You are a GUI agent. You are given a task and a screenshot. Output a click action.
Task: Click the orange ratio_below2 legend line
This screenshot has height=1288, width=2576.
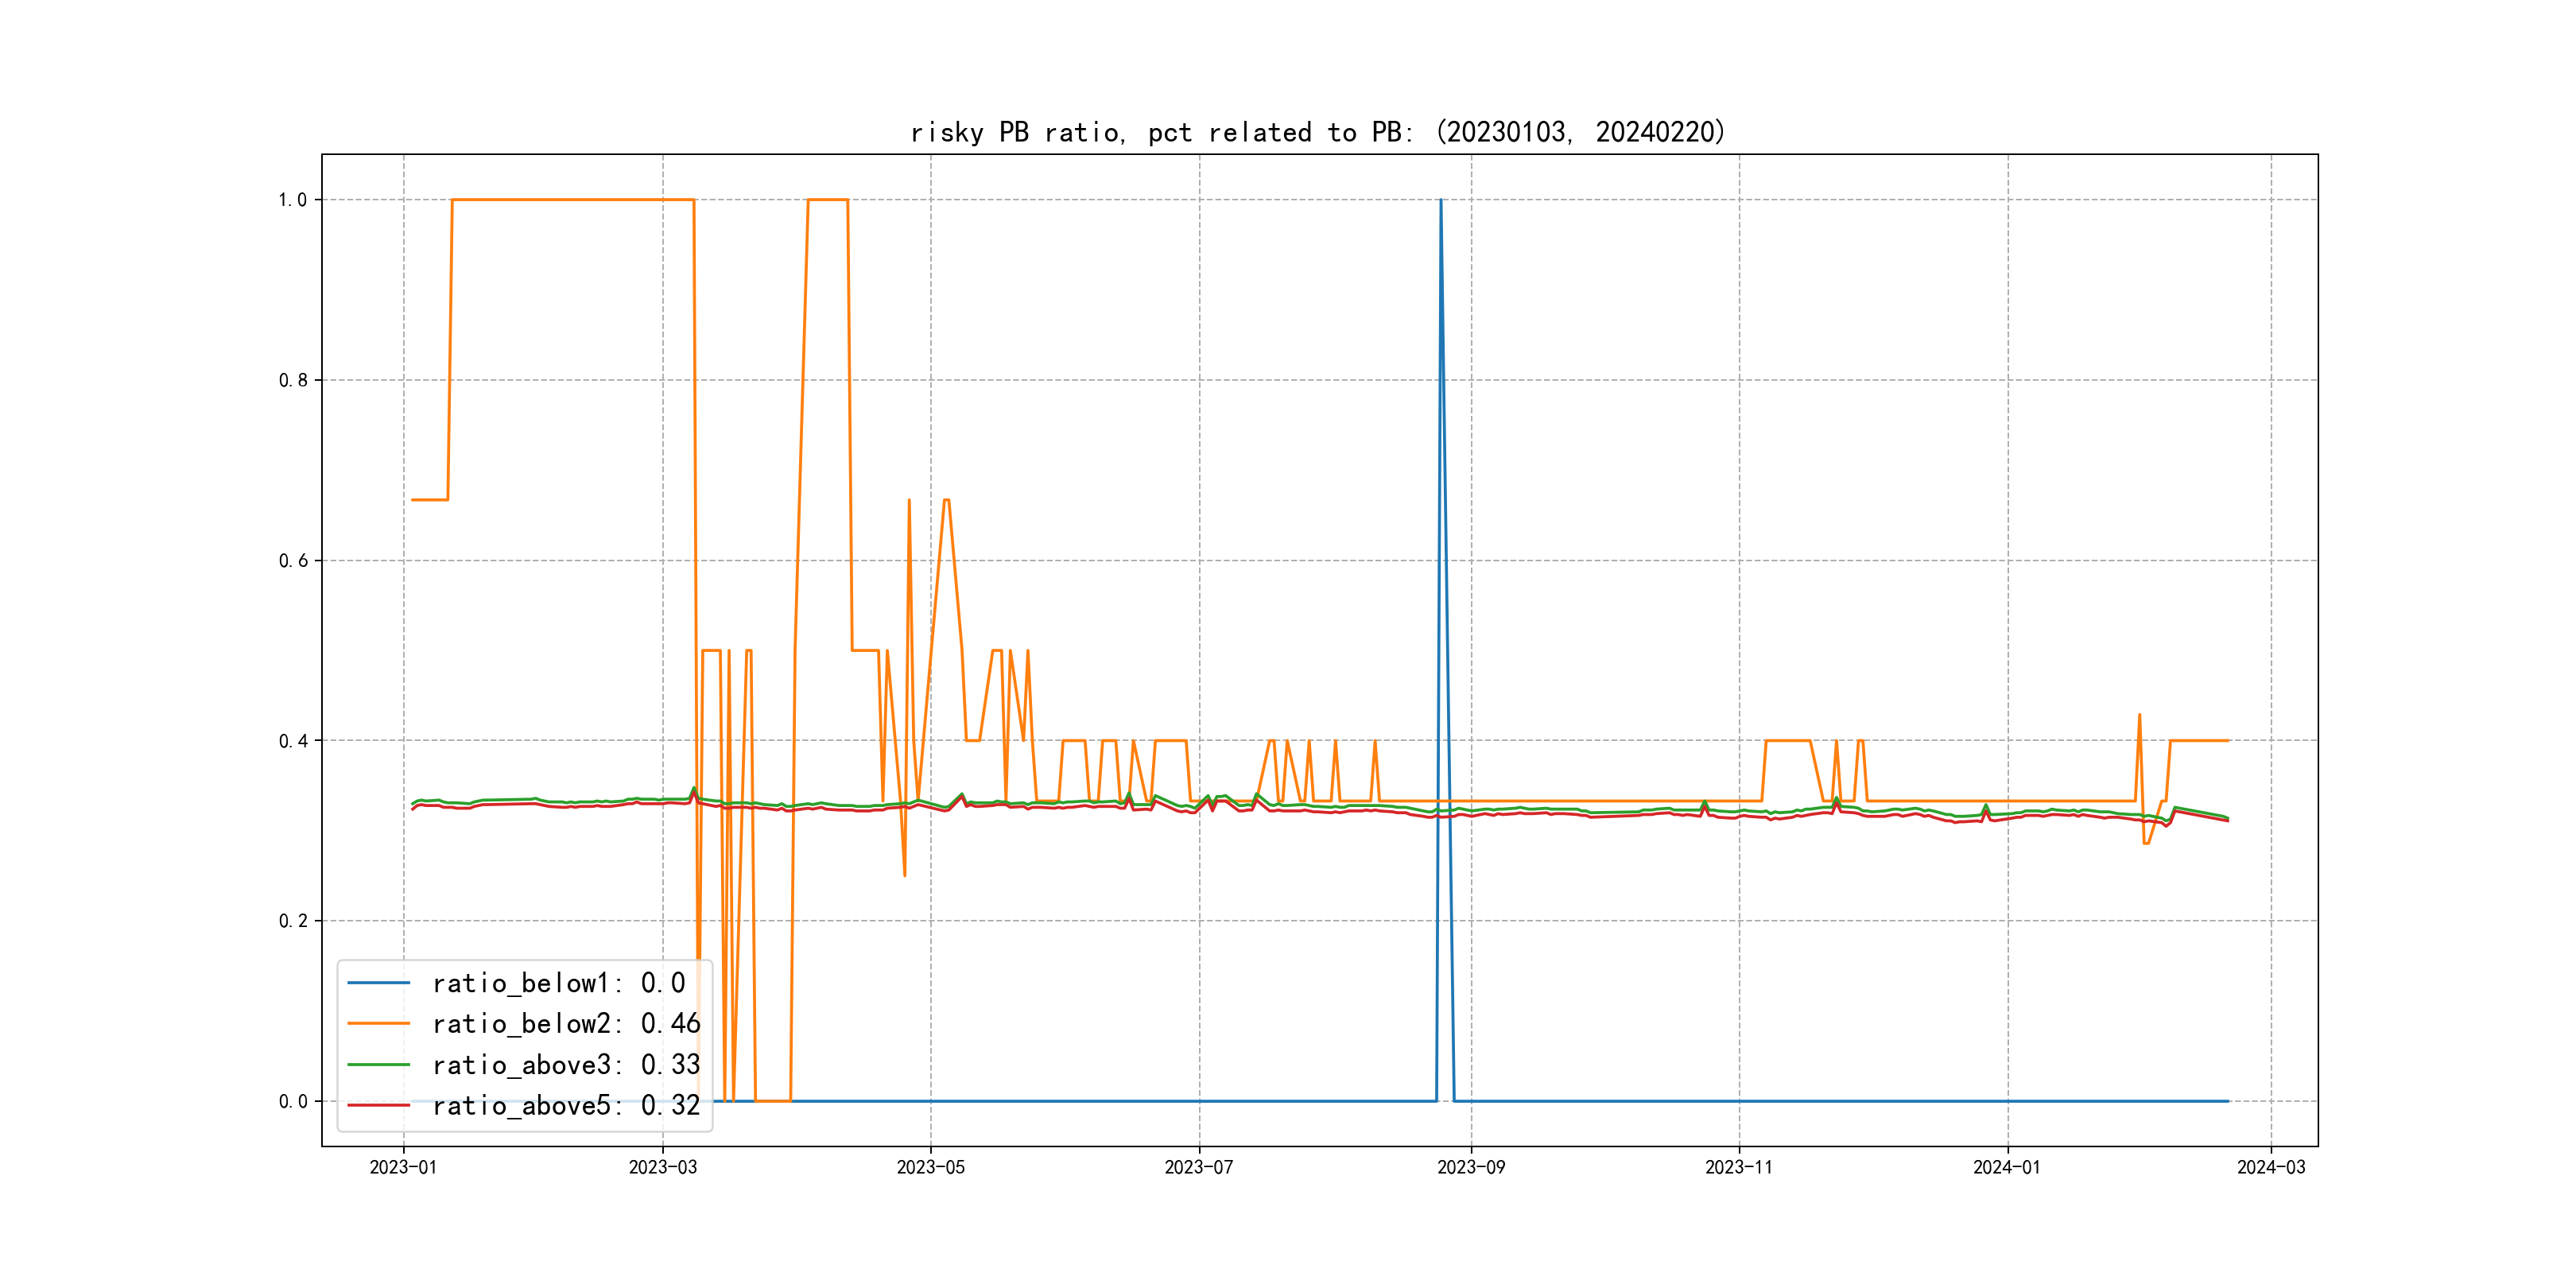[x=378, y=1024]
